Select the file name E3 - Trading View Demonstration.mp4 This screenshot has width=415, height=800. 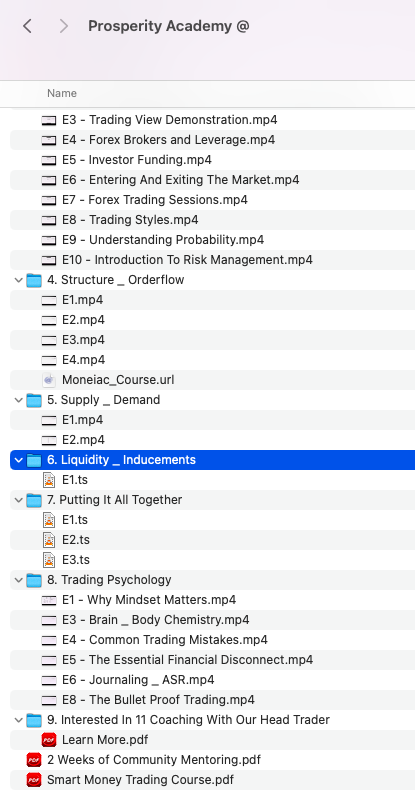(169, 120)
